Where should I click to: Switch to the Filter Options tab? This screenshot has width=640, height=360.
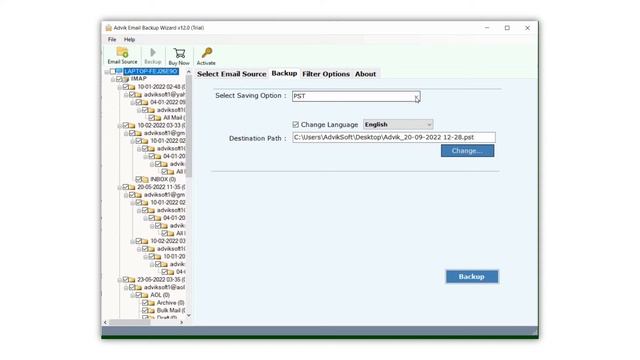coord(326,74)
